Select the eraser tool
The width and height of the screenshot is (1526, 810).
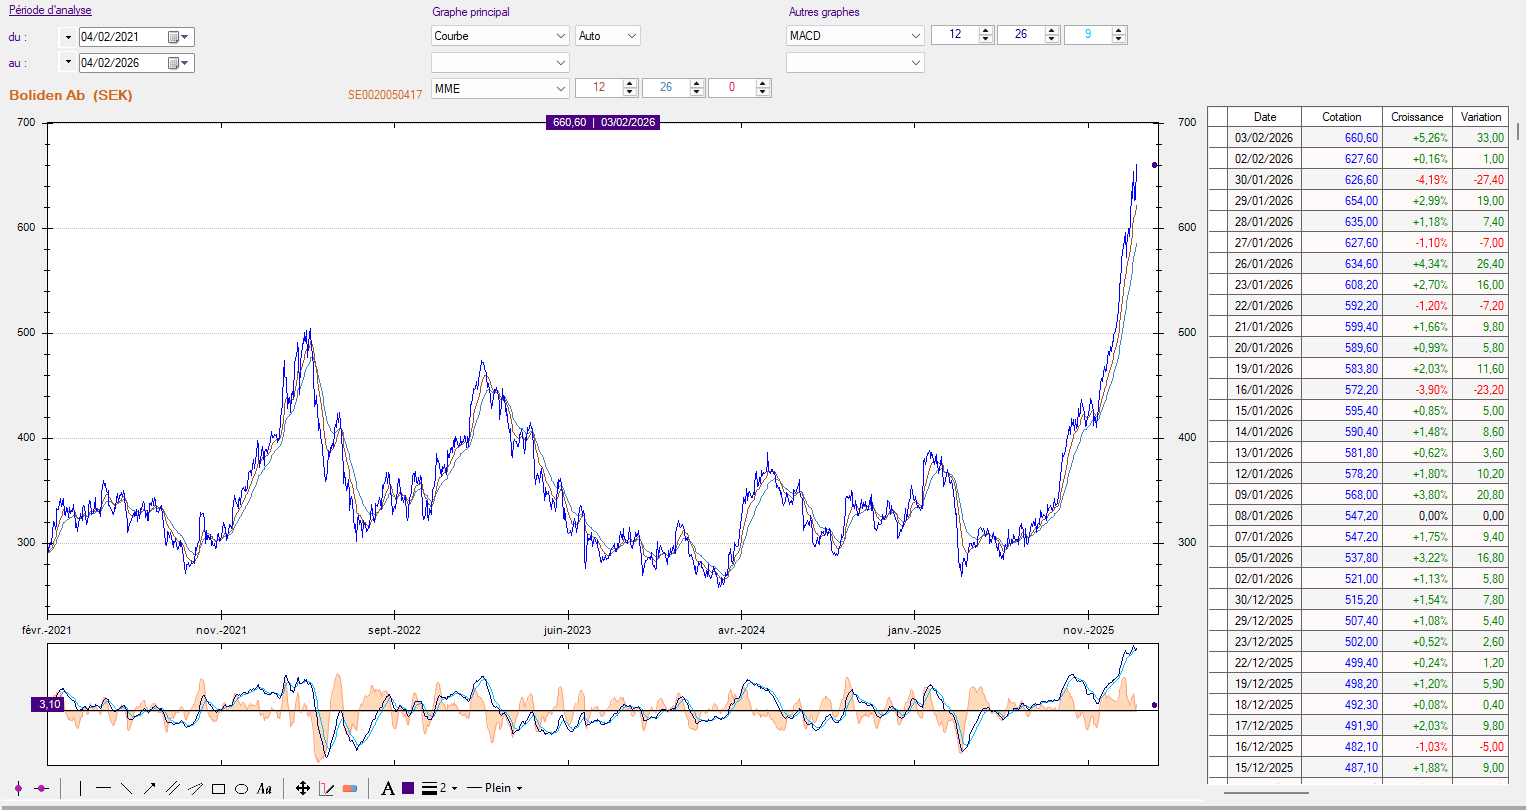pyautogui.click(x=349, y=789)
